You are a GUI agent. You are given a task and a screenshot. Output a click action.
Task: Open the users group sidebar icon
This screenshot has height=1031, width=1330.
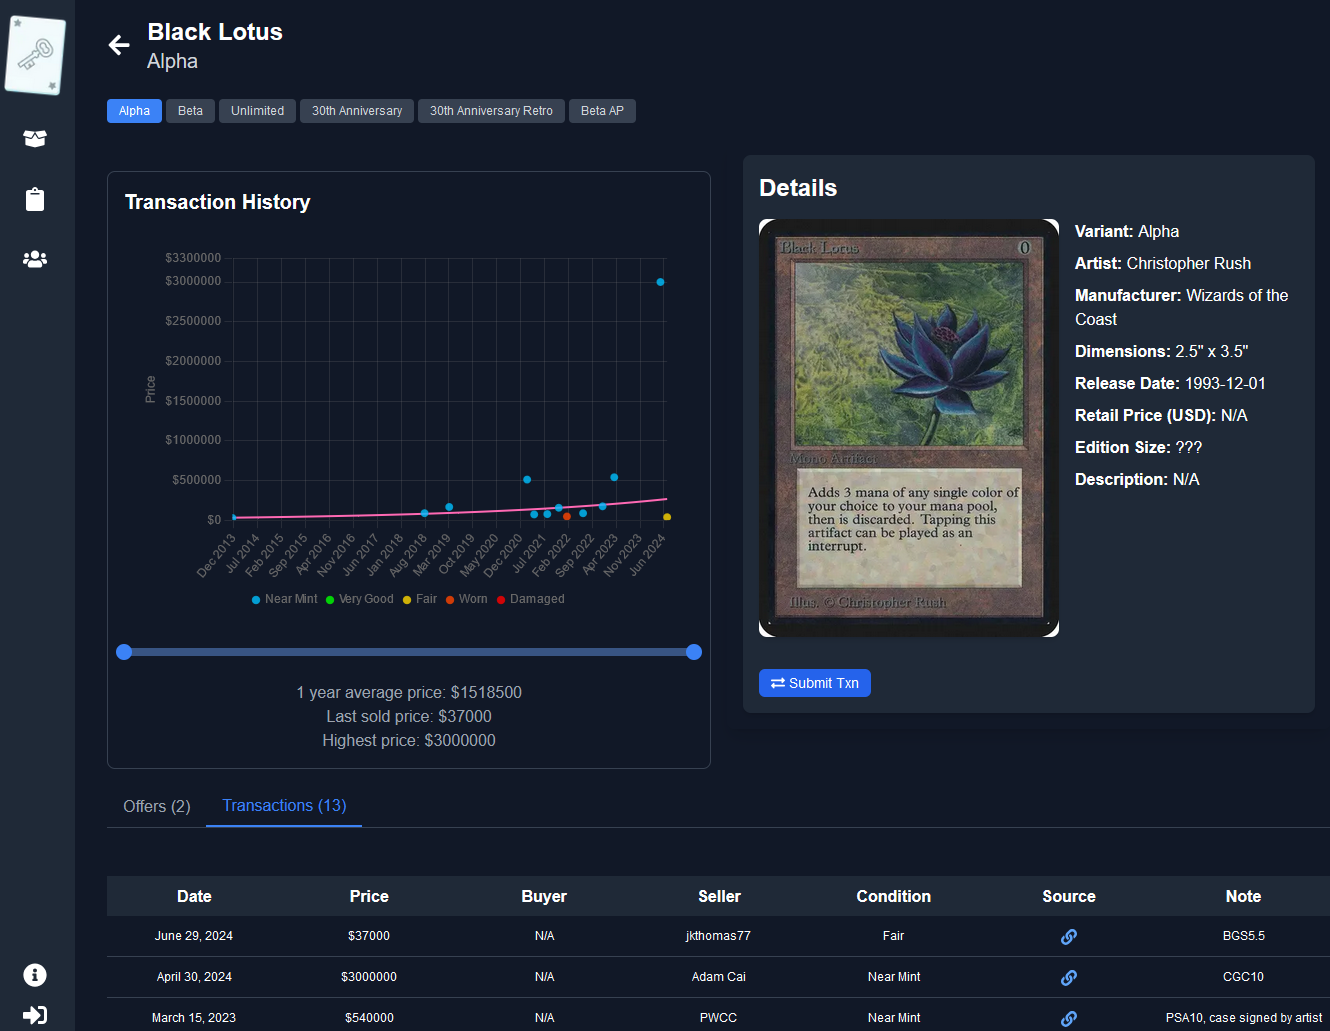coord(35,259)
